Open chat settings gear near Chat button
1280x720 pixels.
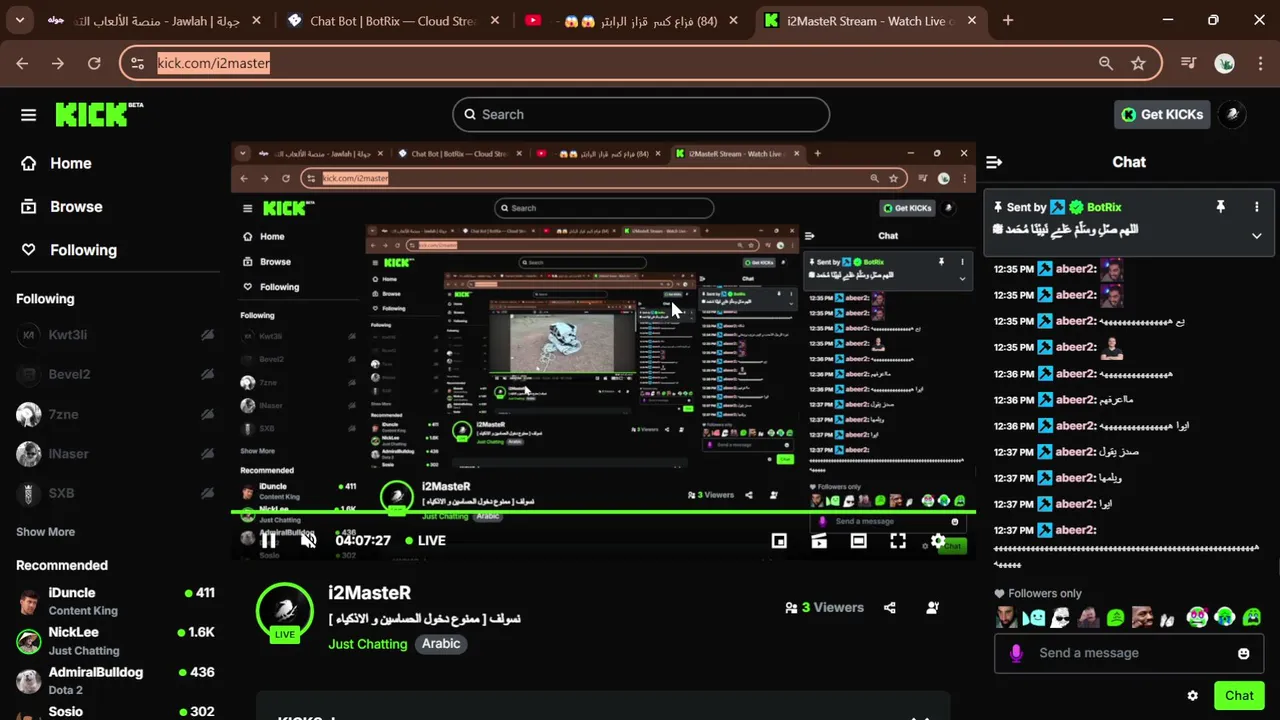point(1192,696)
